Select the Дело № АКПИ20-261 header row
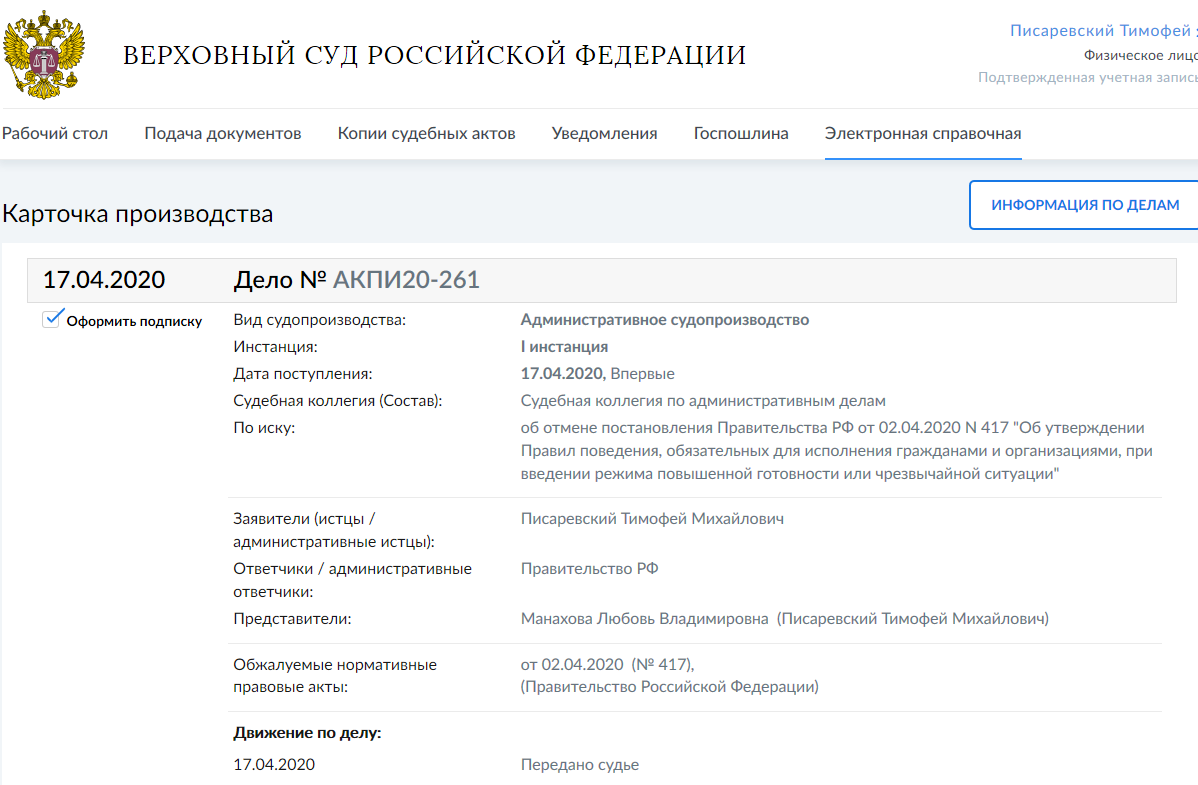The height and width of the screenshot is (785, 1198). (600, 280)
